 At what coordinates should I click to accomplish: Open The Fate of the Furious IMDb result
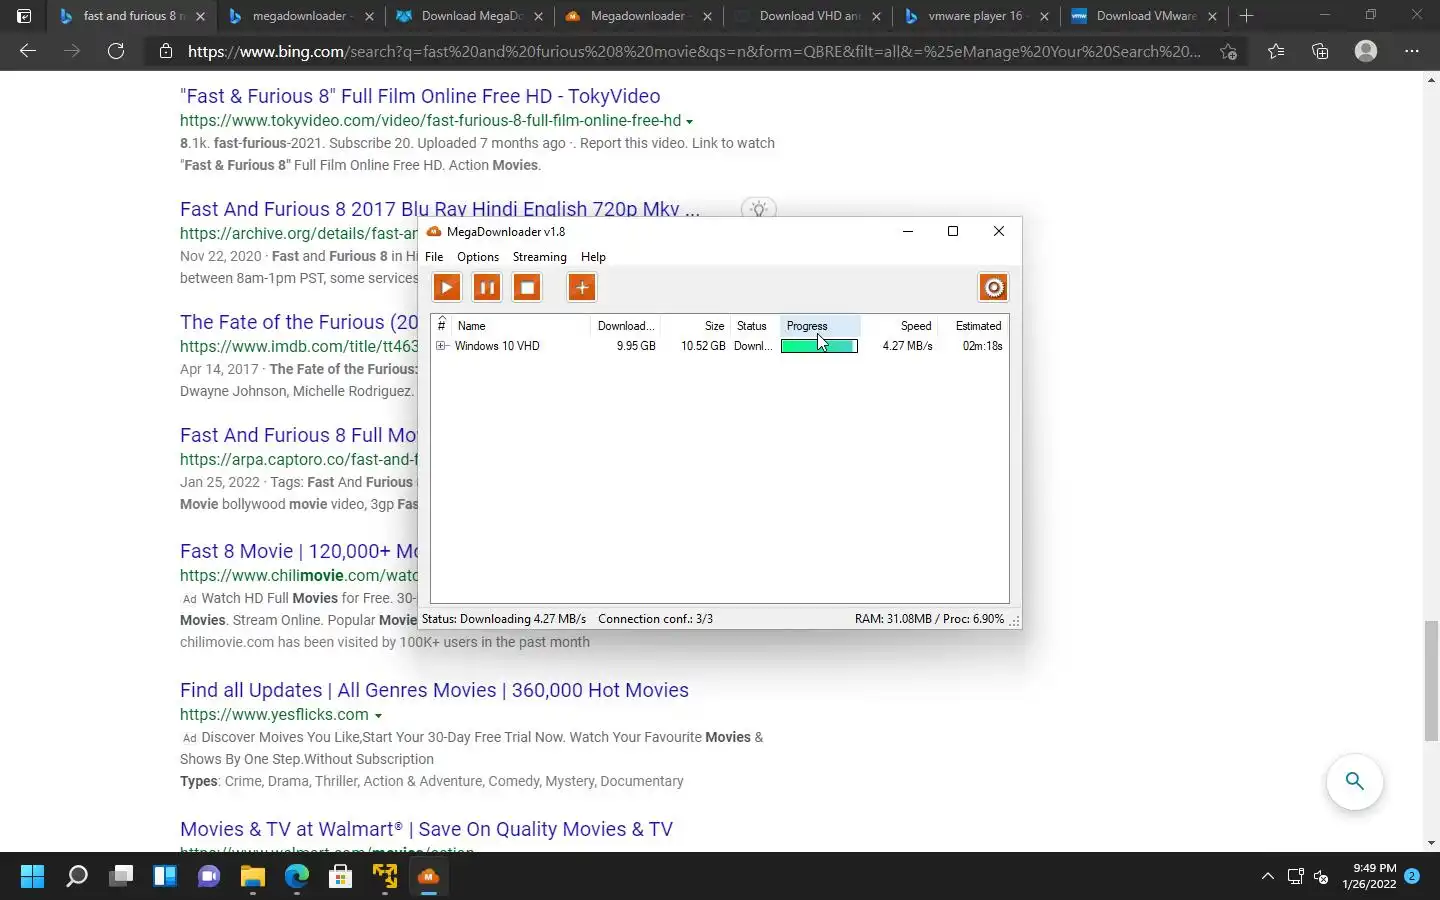click(299, 322)
